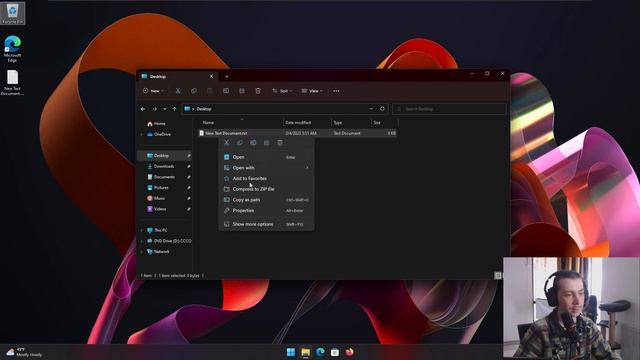Click the Desktop address bar path
640x360 pixels.
point(204,109)
